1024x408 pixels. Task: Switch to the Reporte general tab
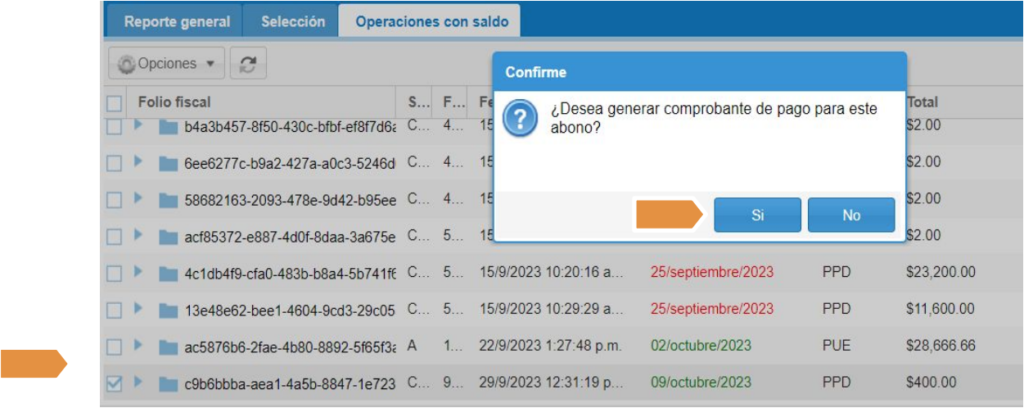point(176,21)
